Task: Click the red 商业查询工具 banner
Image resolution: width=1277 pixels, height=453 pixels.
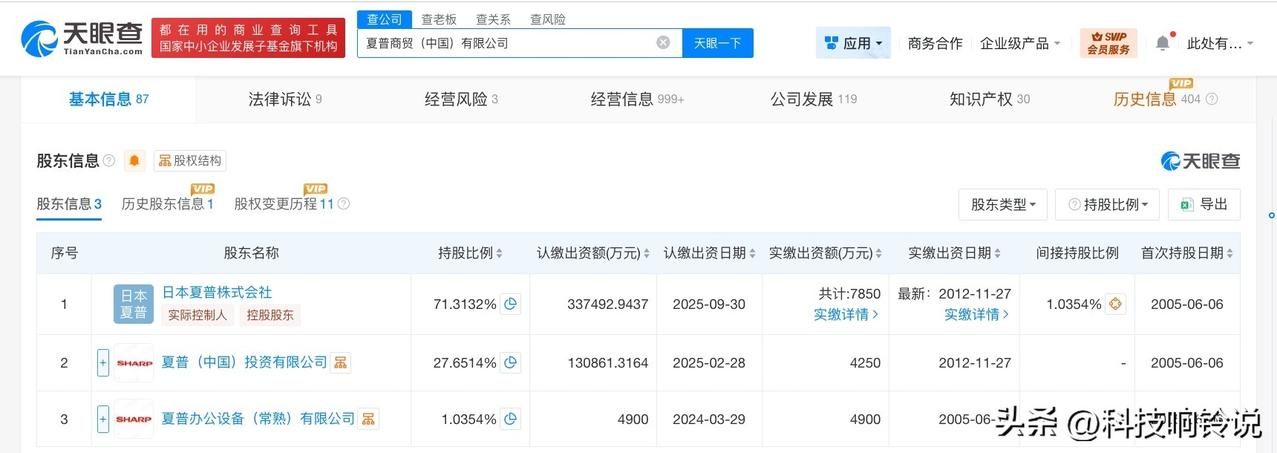Action: 248,37
